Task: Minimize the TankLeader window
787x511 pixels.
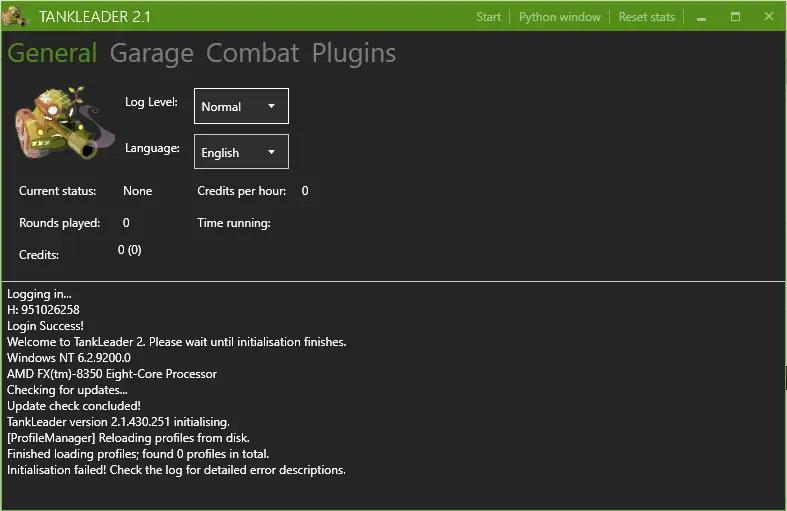Action: point(702,18)
